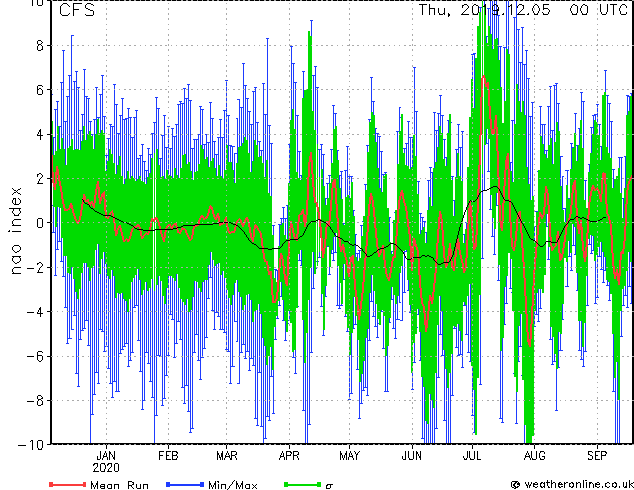Click the JAN month axis label

coord(106,456)
